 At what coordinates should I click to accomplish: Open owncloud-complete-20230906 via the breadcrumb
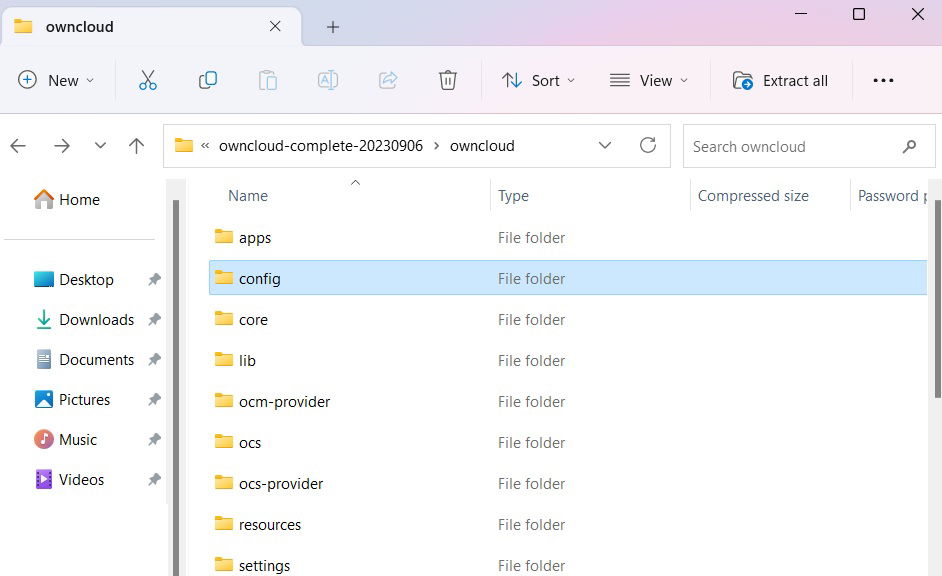[321, 145]
